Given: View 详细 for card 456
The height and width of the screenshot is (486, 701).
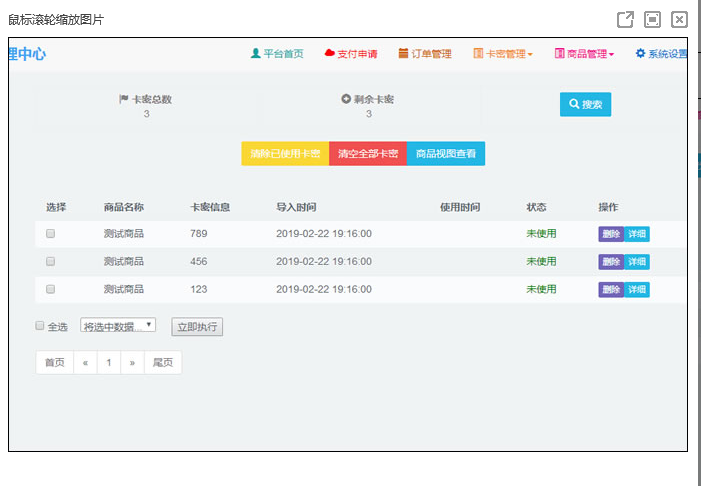Looking at the screenshot, I should tap(637, 262).
